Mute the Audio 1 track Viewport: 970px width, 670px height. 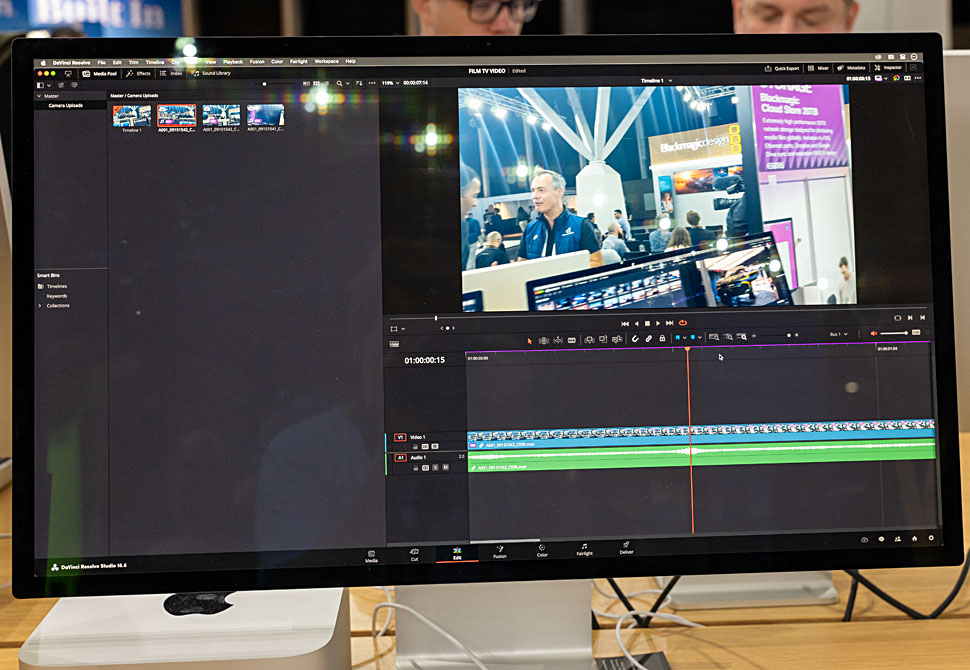tap(445, 467)
